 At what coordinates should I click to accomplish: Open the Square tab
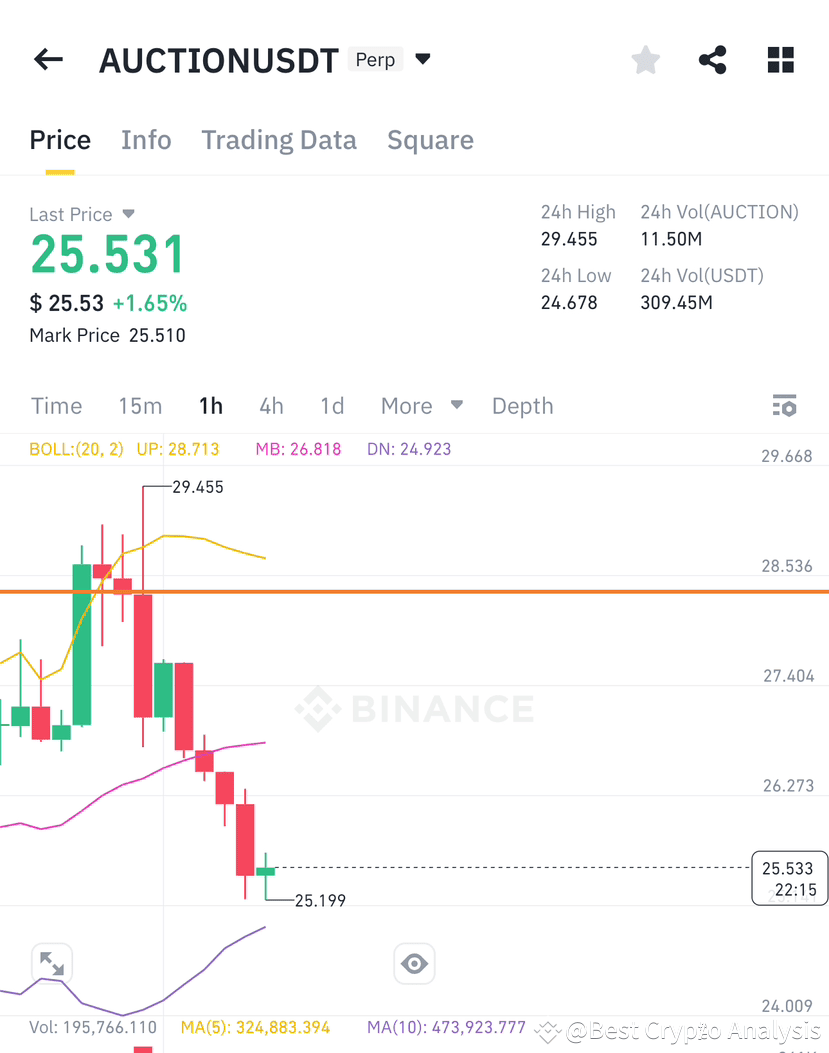(x=430, y=139)
